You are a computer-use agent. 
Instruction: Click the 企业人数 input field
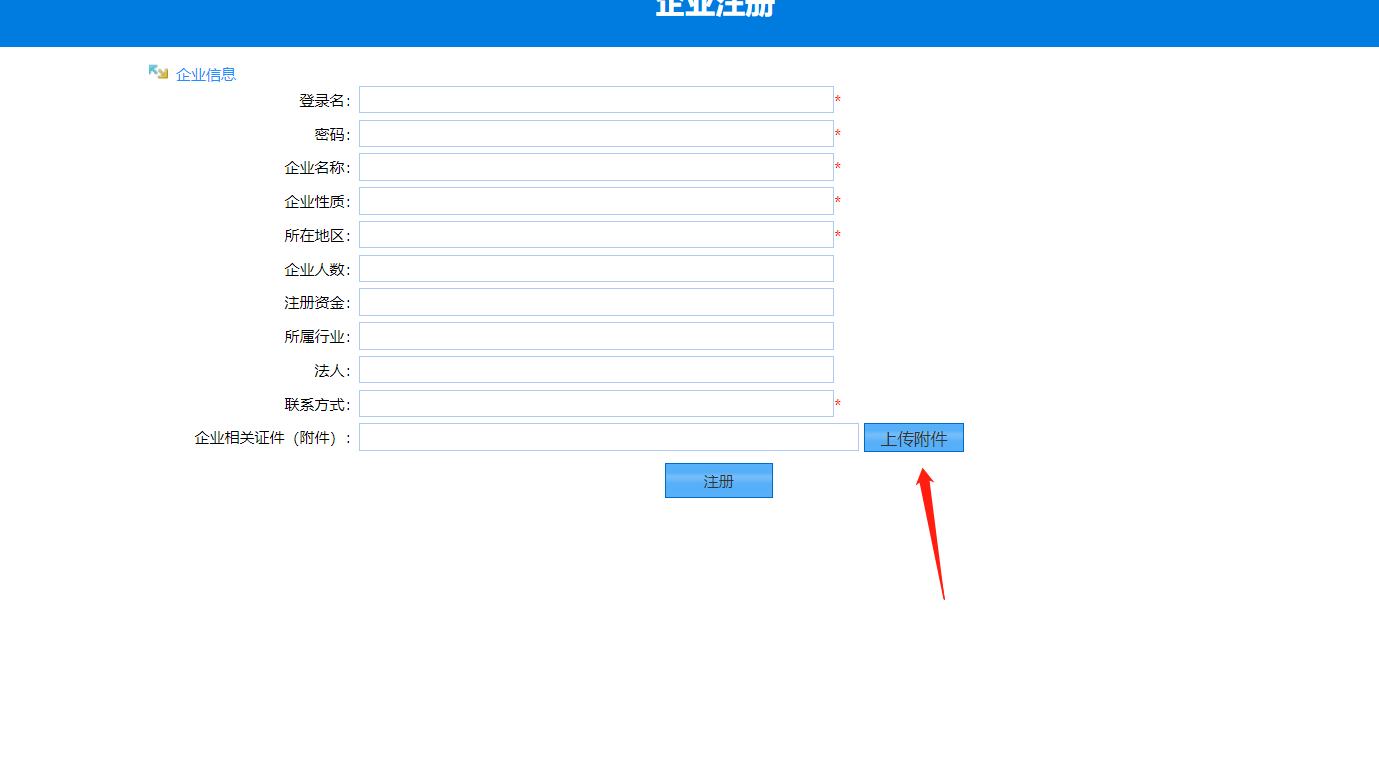pyautogui.click(x=596, y=269)
